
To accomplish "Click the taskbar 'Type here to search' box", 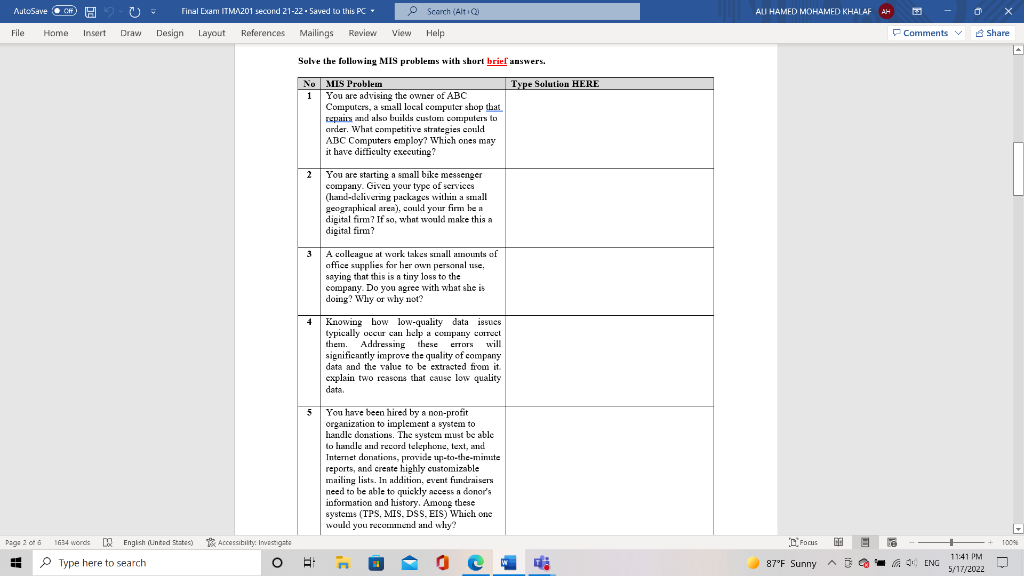I will [147, 562].
